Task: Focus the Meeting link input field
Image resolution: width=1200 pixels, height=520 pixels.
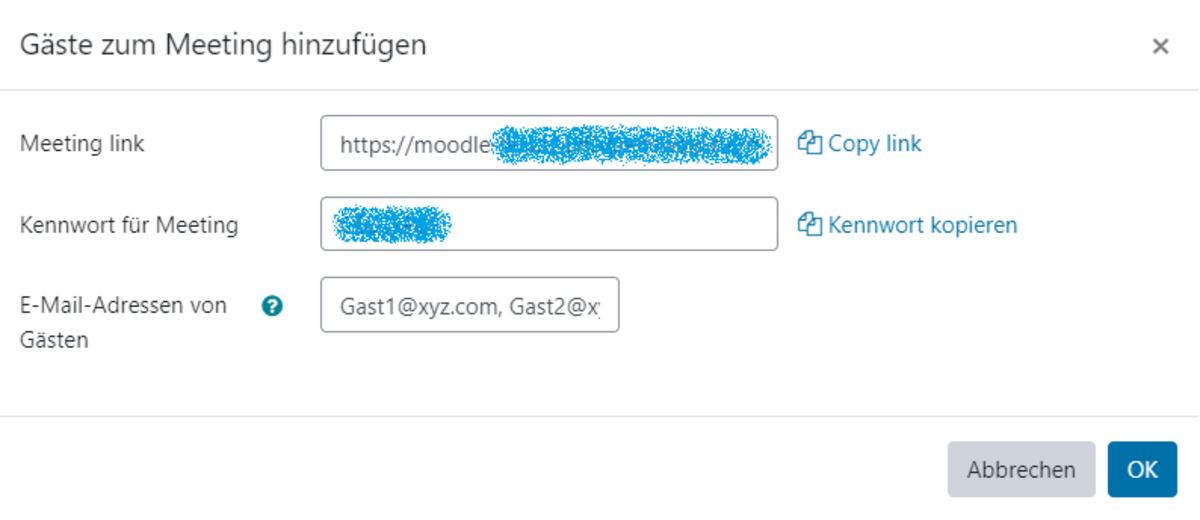Action: point(549,143)
